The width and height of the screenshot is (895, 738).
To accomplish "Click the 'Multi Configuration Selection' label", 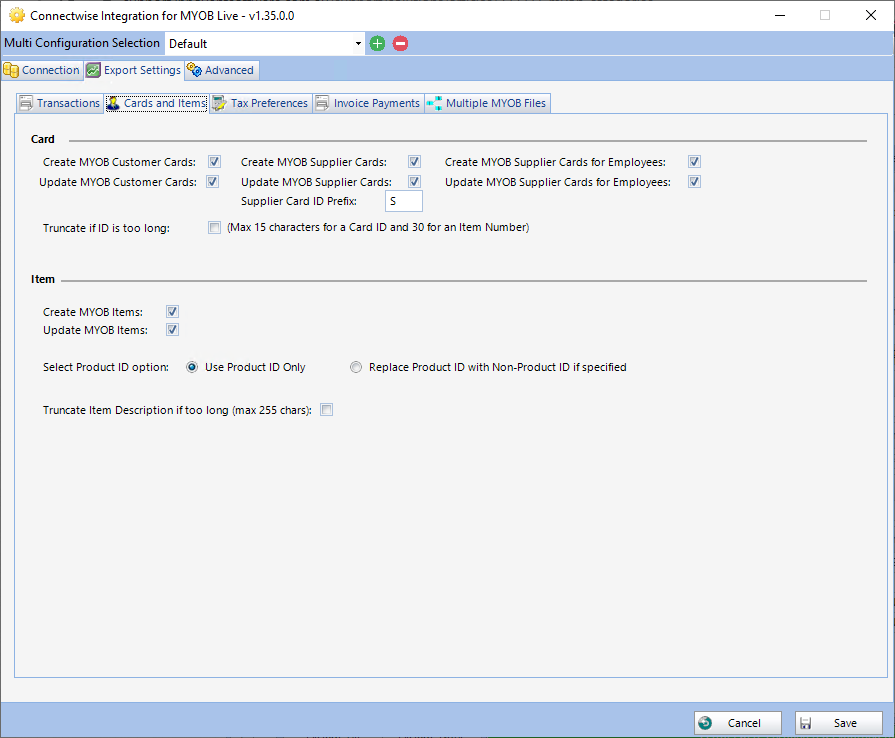I will click(x=82, y=43).
